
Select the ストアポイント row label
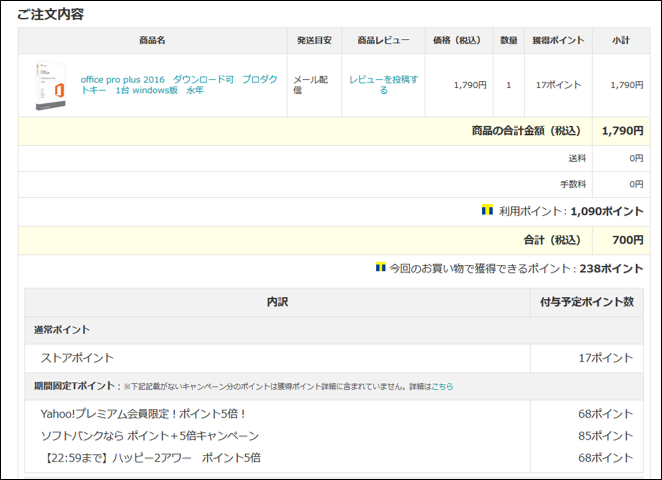tap(77, 358)
